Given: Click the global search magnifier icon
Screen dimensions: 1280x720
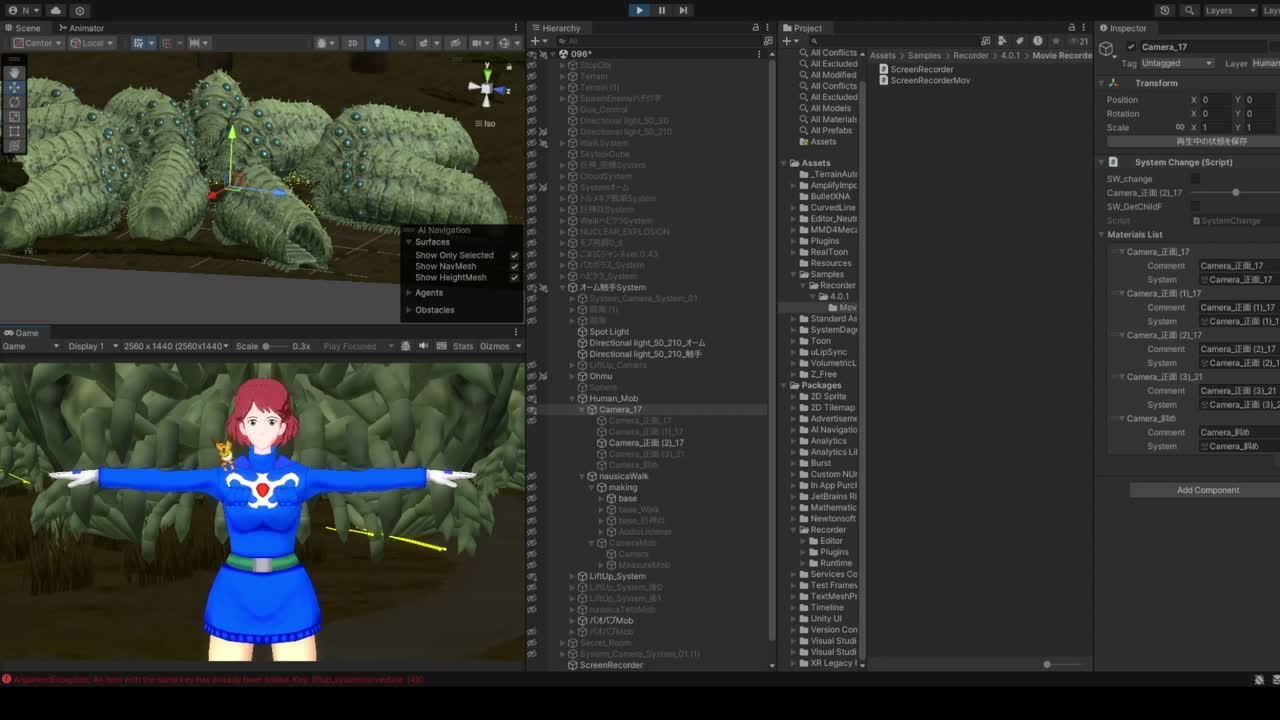Looking at the screenshot, I should pyautogui.click(x=1189, y=10).
